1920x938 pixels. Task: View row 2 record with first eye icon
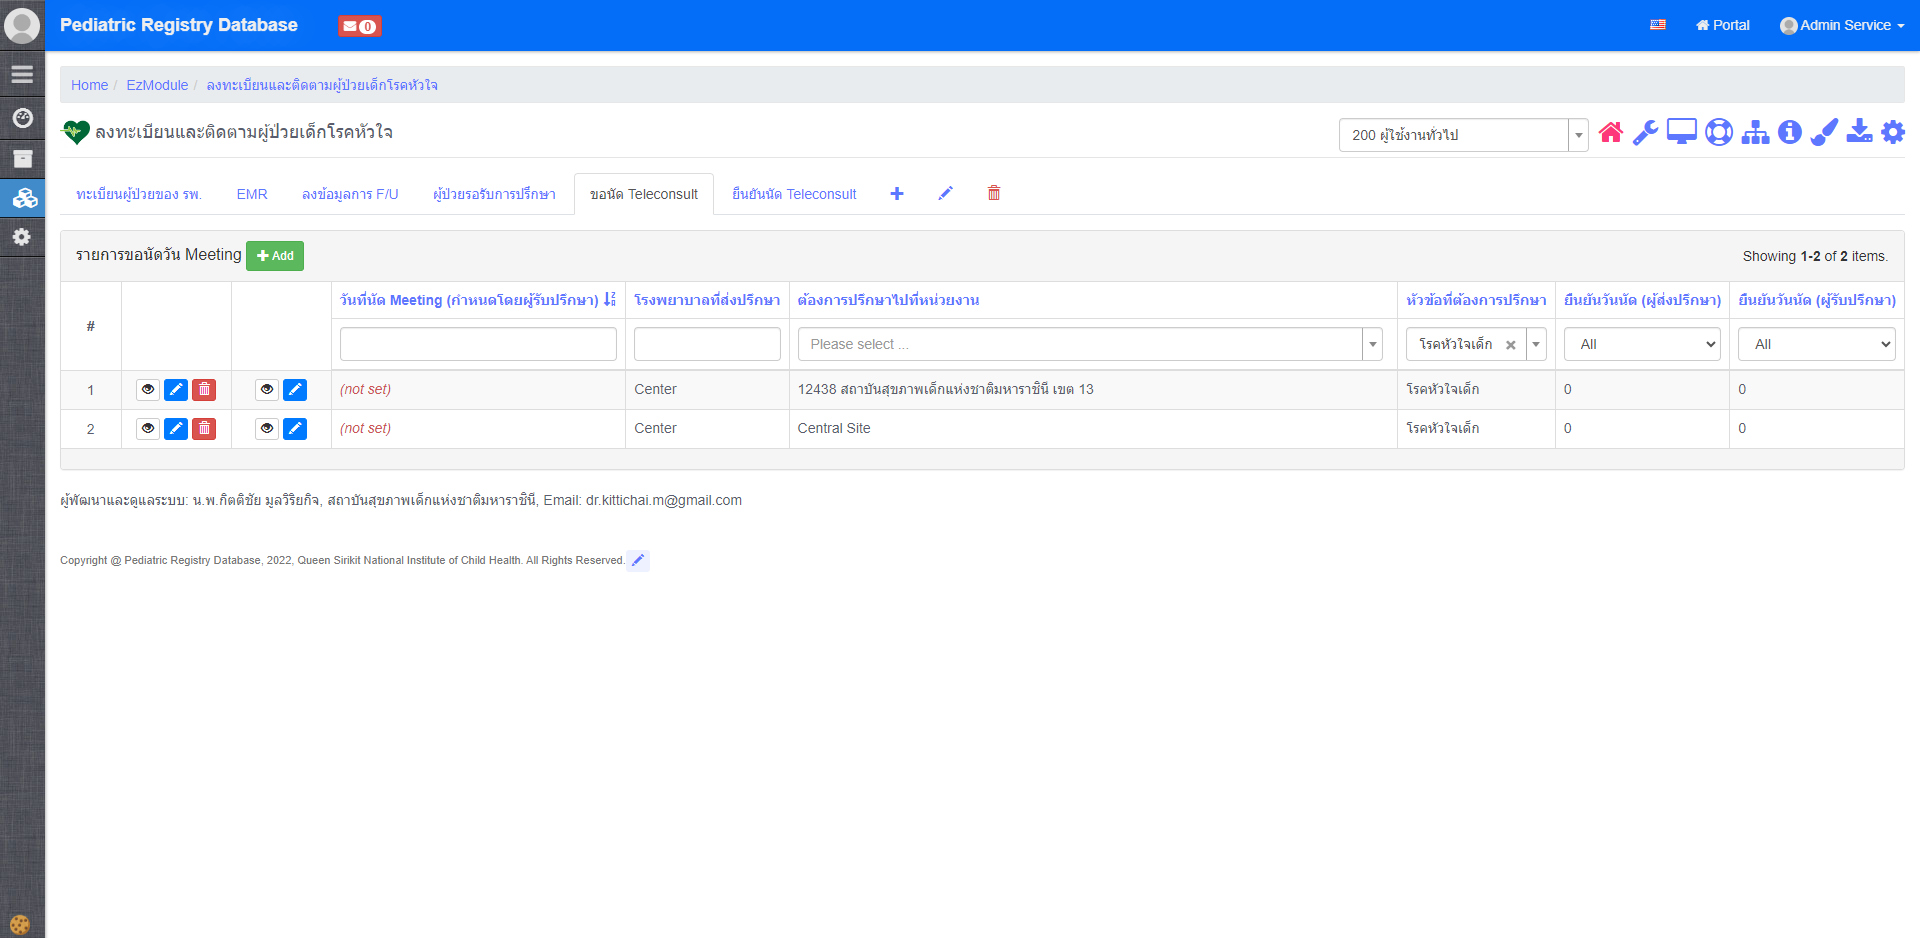[x=148, y=429]
